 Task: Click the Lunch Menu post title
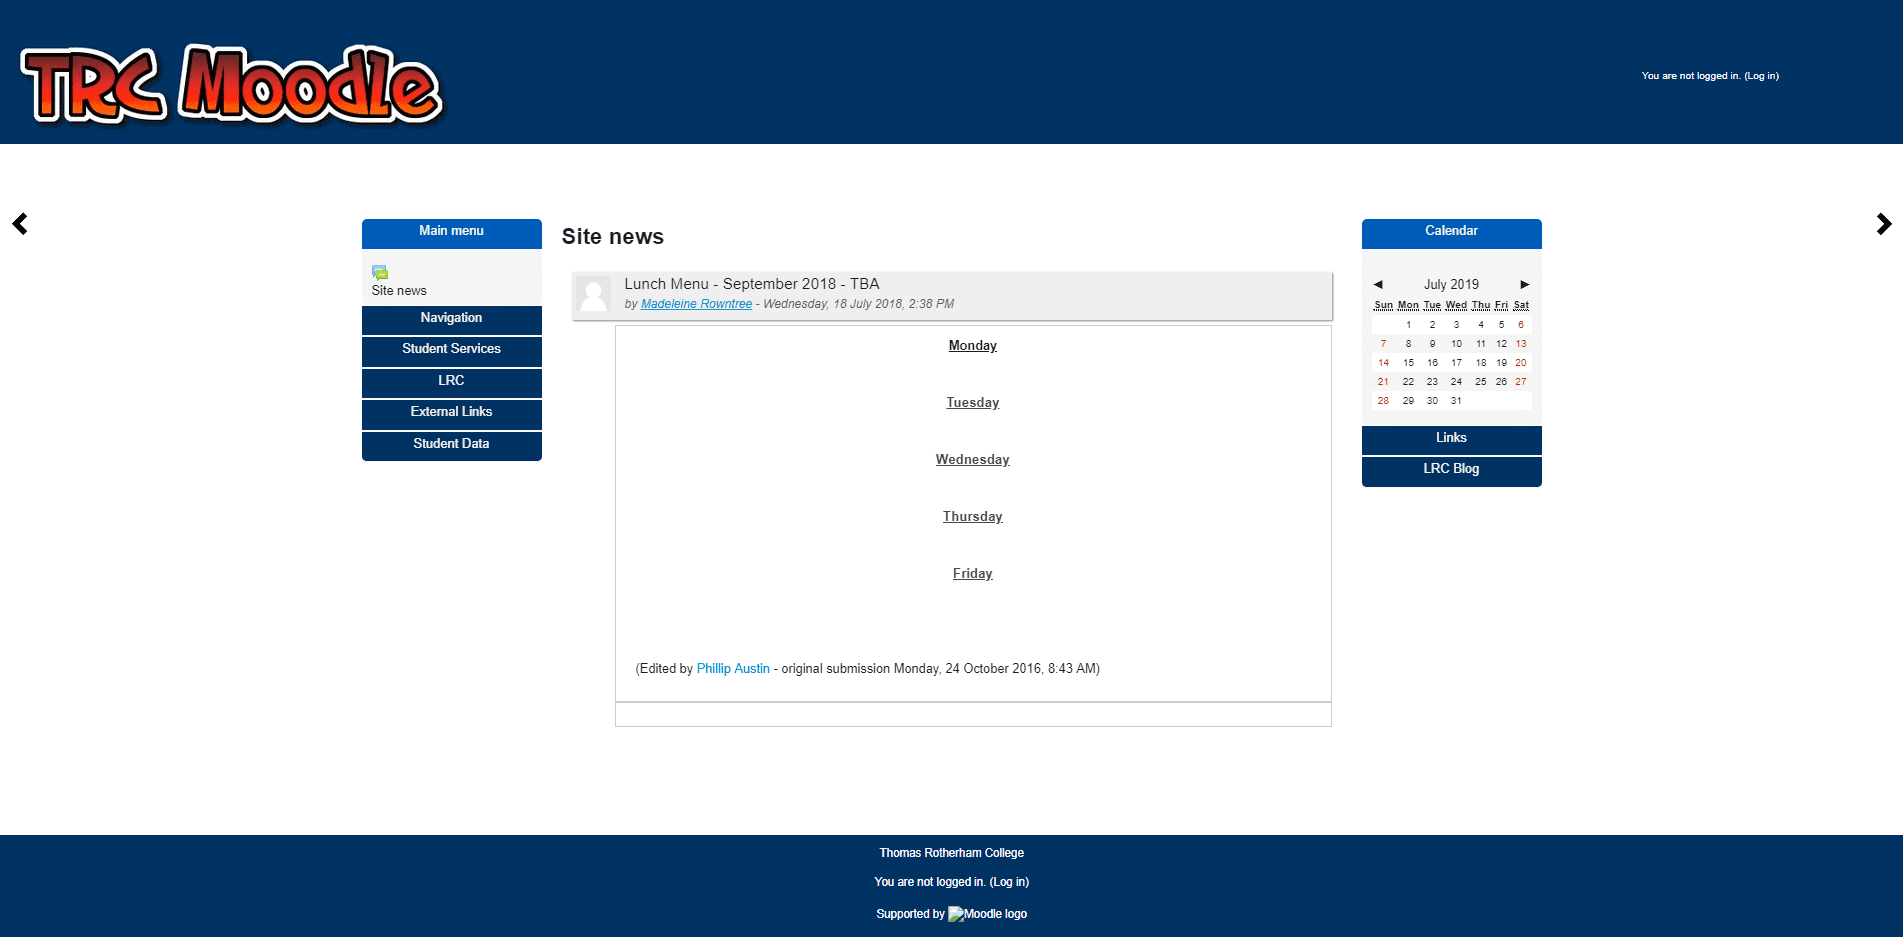(752, 284)
